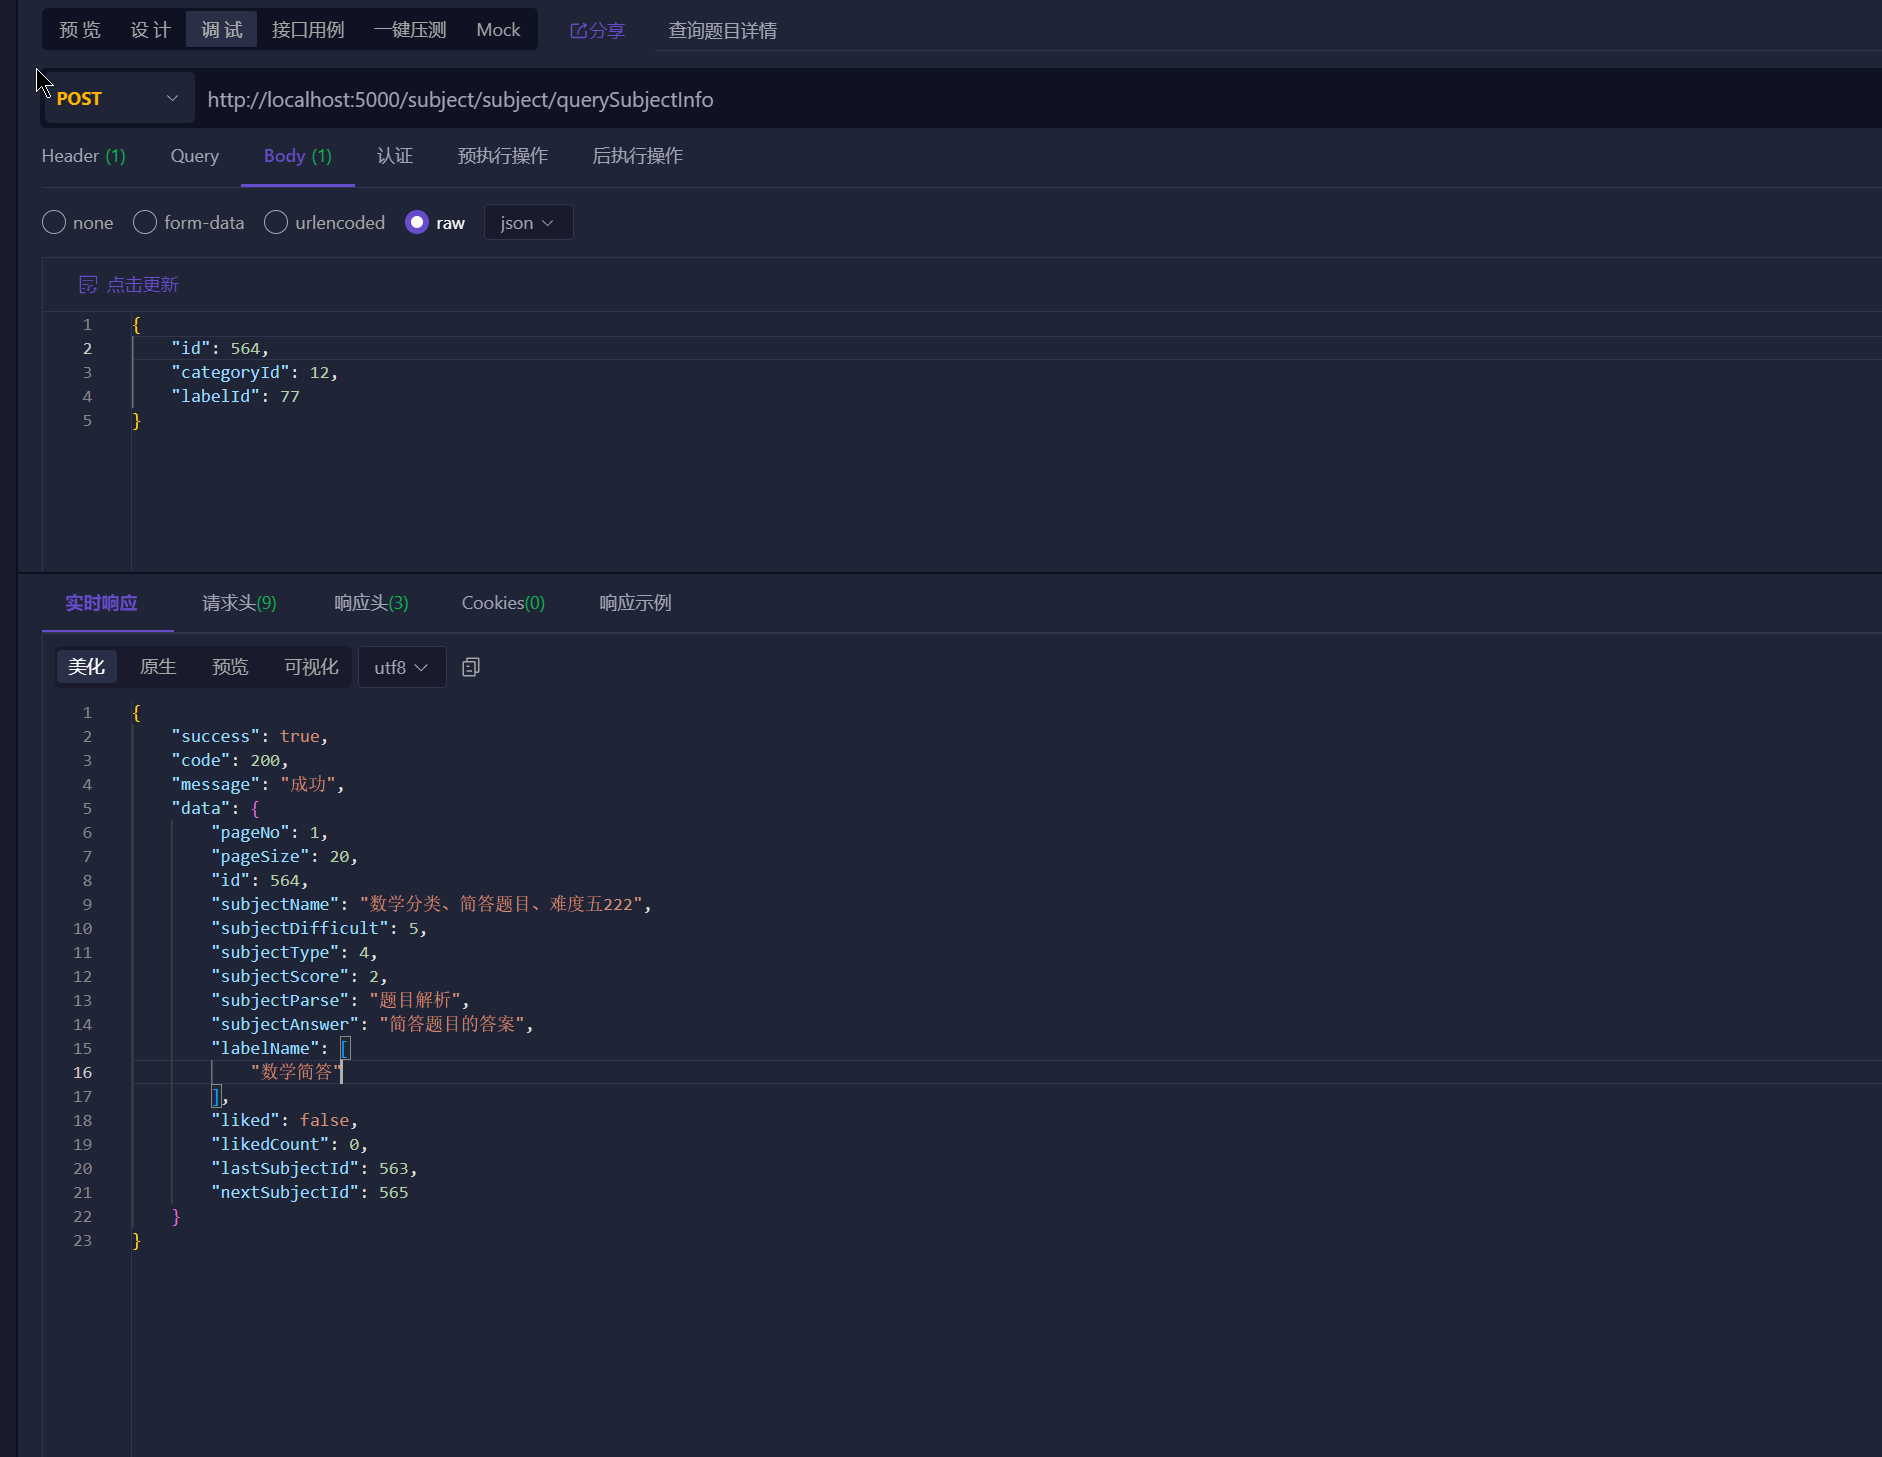Click the "nextSubjectId": 565 line
The height and width of the screenshot is (1457, 1882).
[x=310, y=1192]
